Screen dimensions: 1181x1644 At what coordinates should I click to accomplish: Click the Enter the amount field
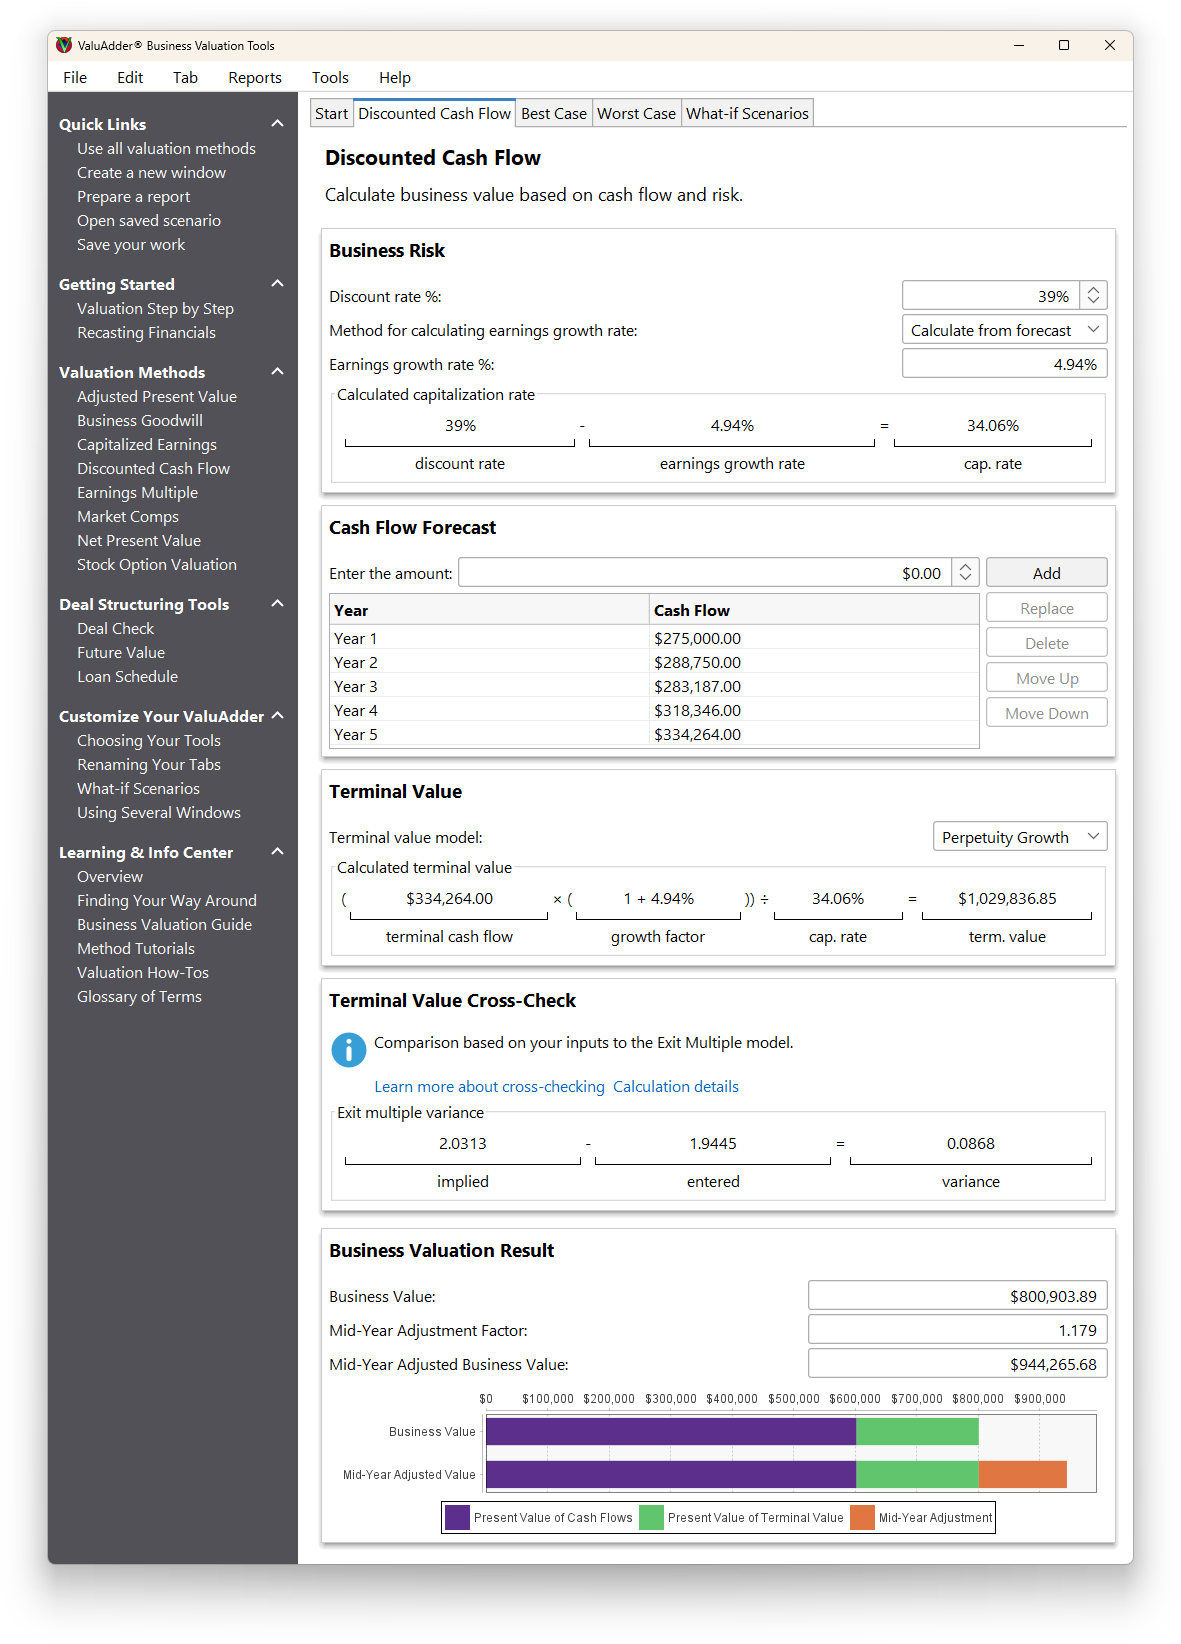point(705,572)
